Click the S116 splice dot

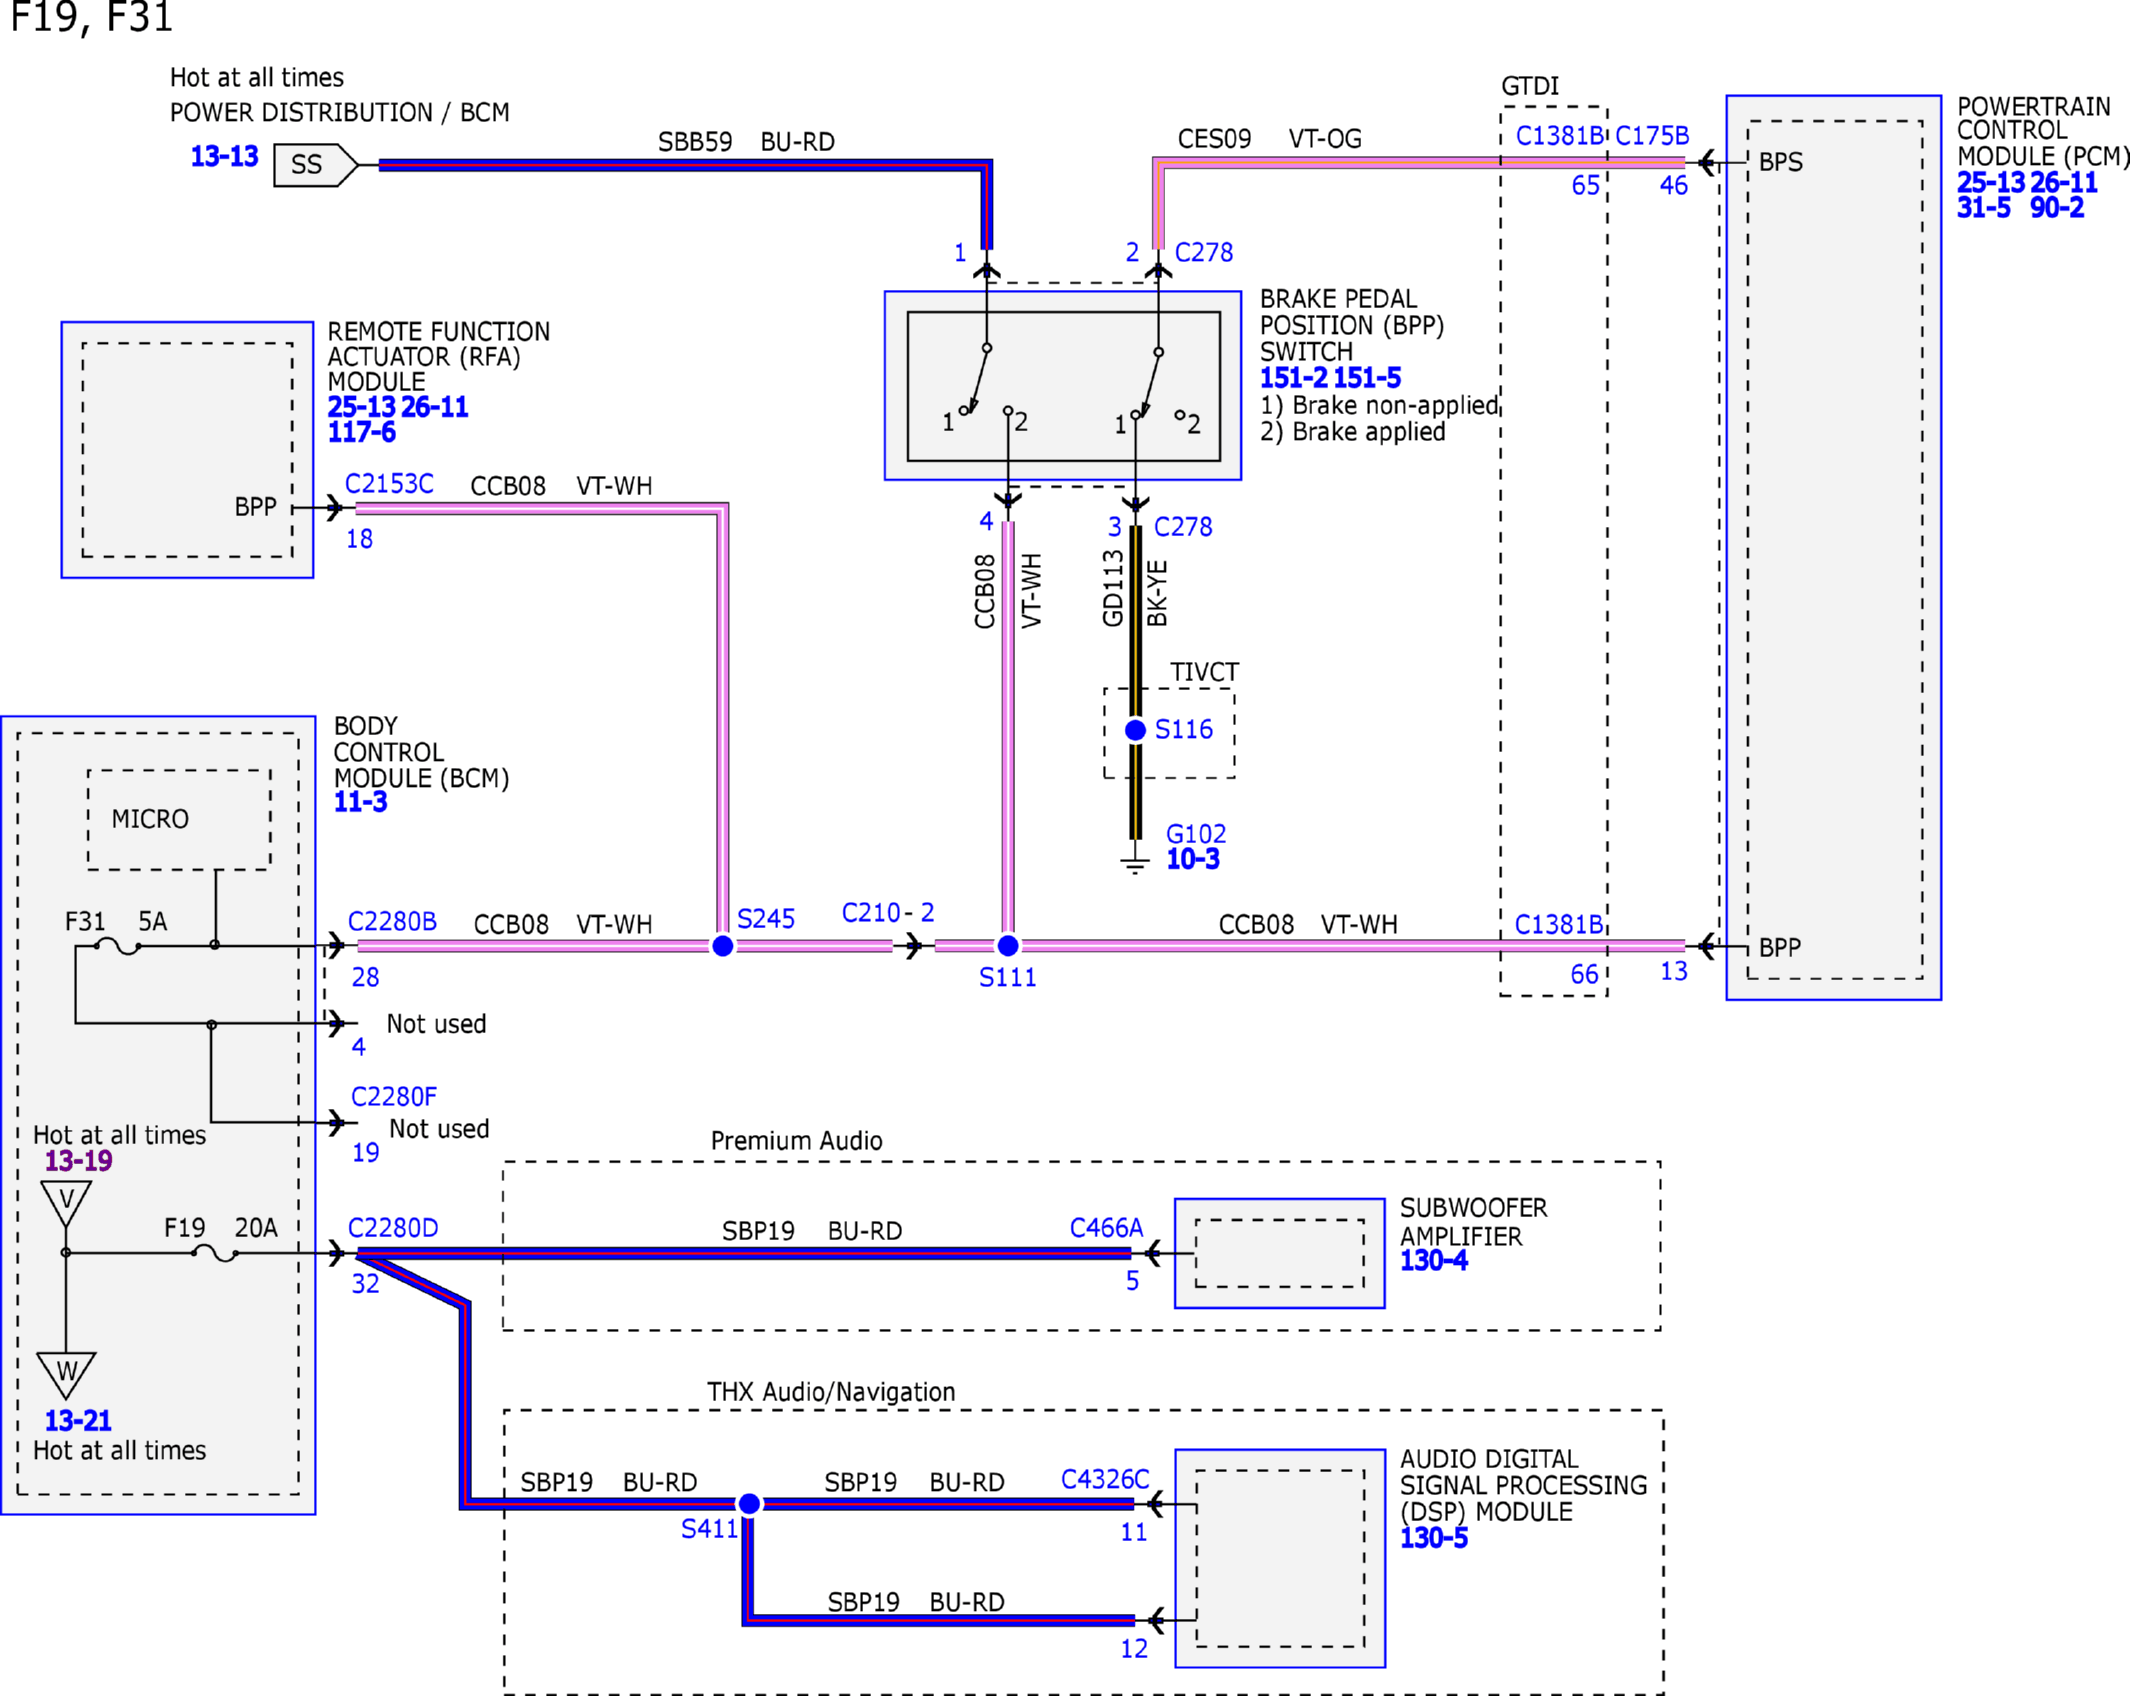click(1135, 731)
